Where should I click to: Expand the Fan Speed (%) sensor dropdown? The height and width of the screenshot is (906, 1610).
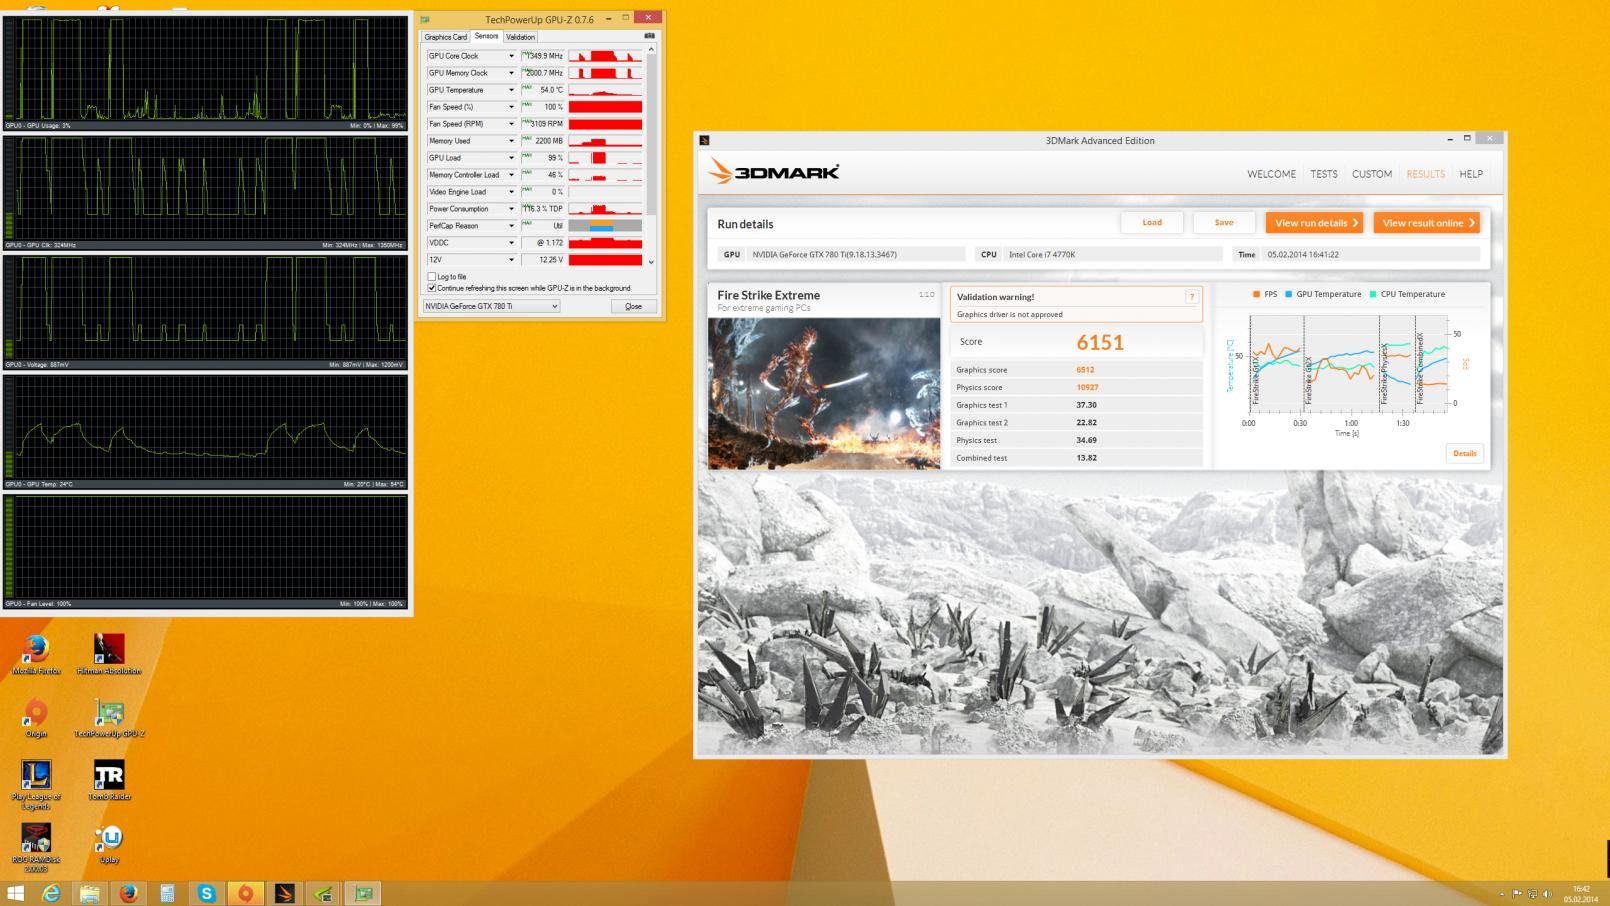click(x=511, y=107)
